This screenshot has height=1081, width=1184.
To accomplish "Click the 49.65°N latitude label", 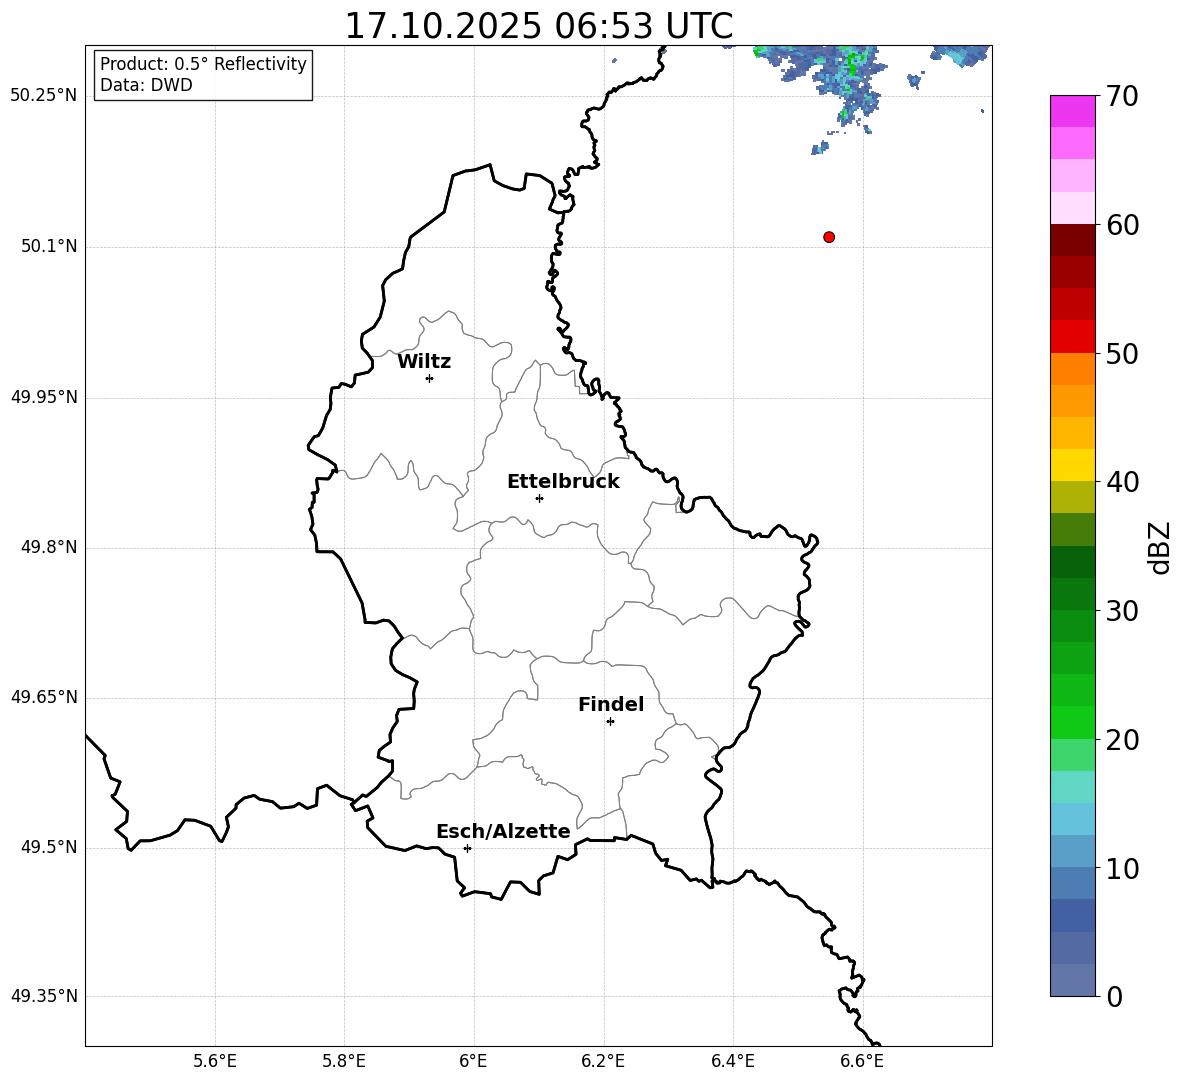I will point(44,697).
